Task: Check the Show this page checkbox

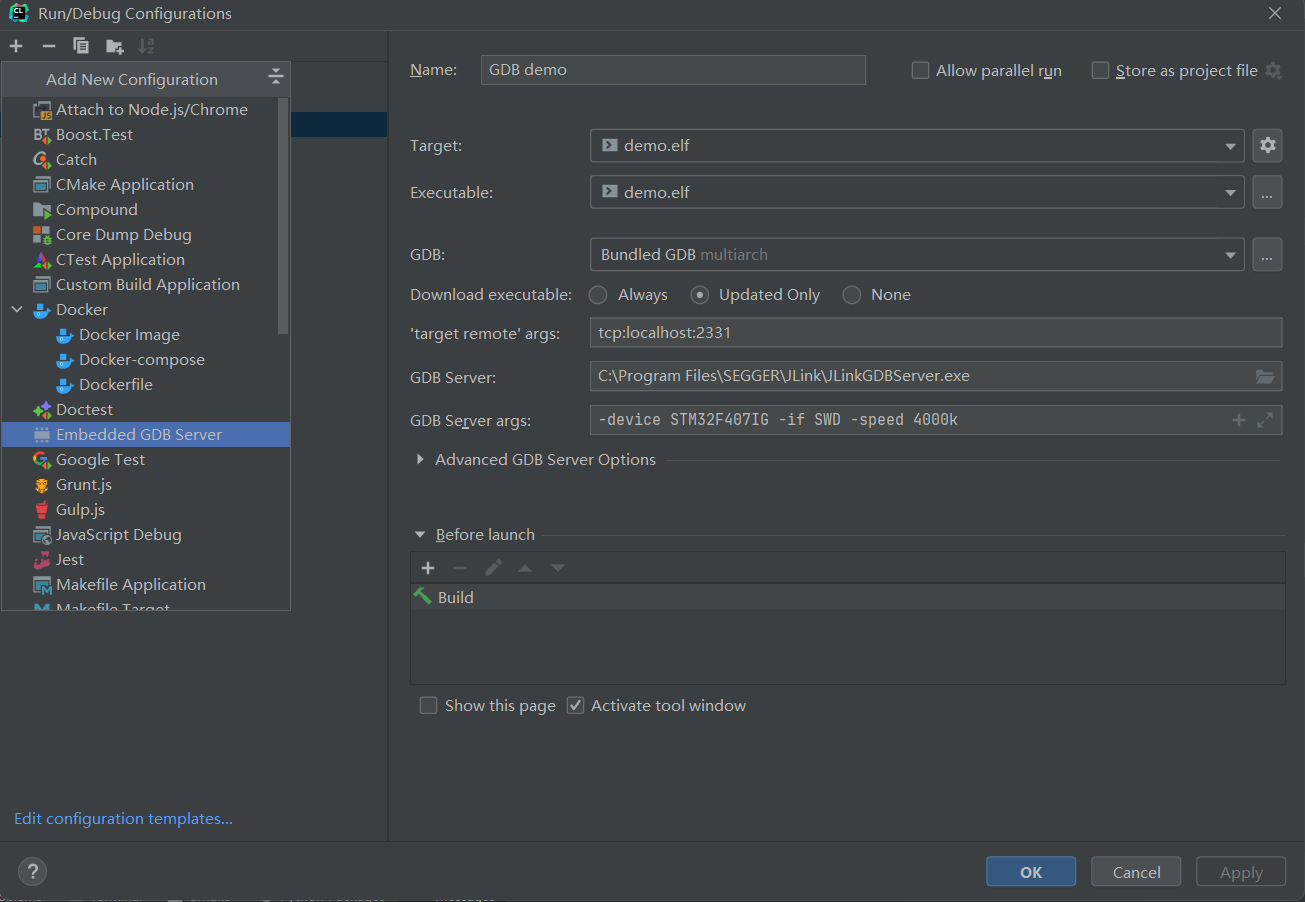Action: coord(428,705)
